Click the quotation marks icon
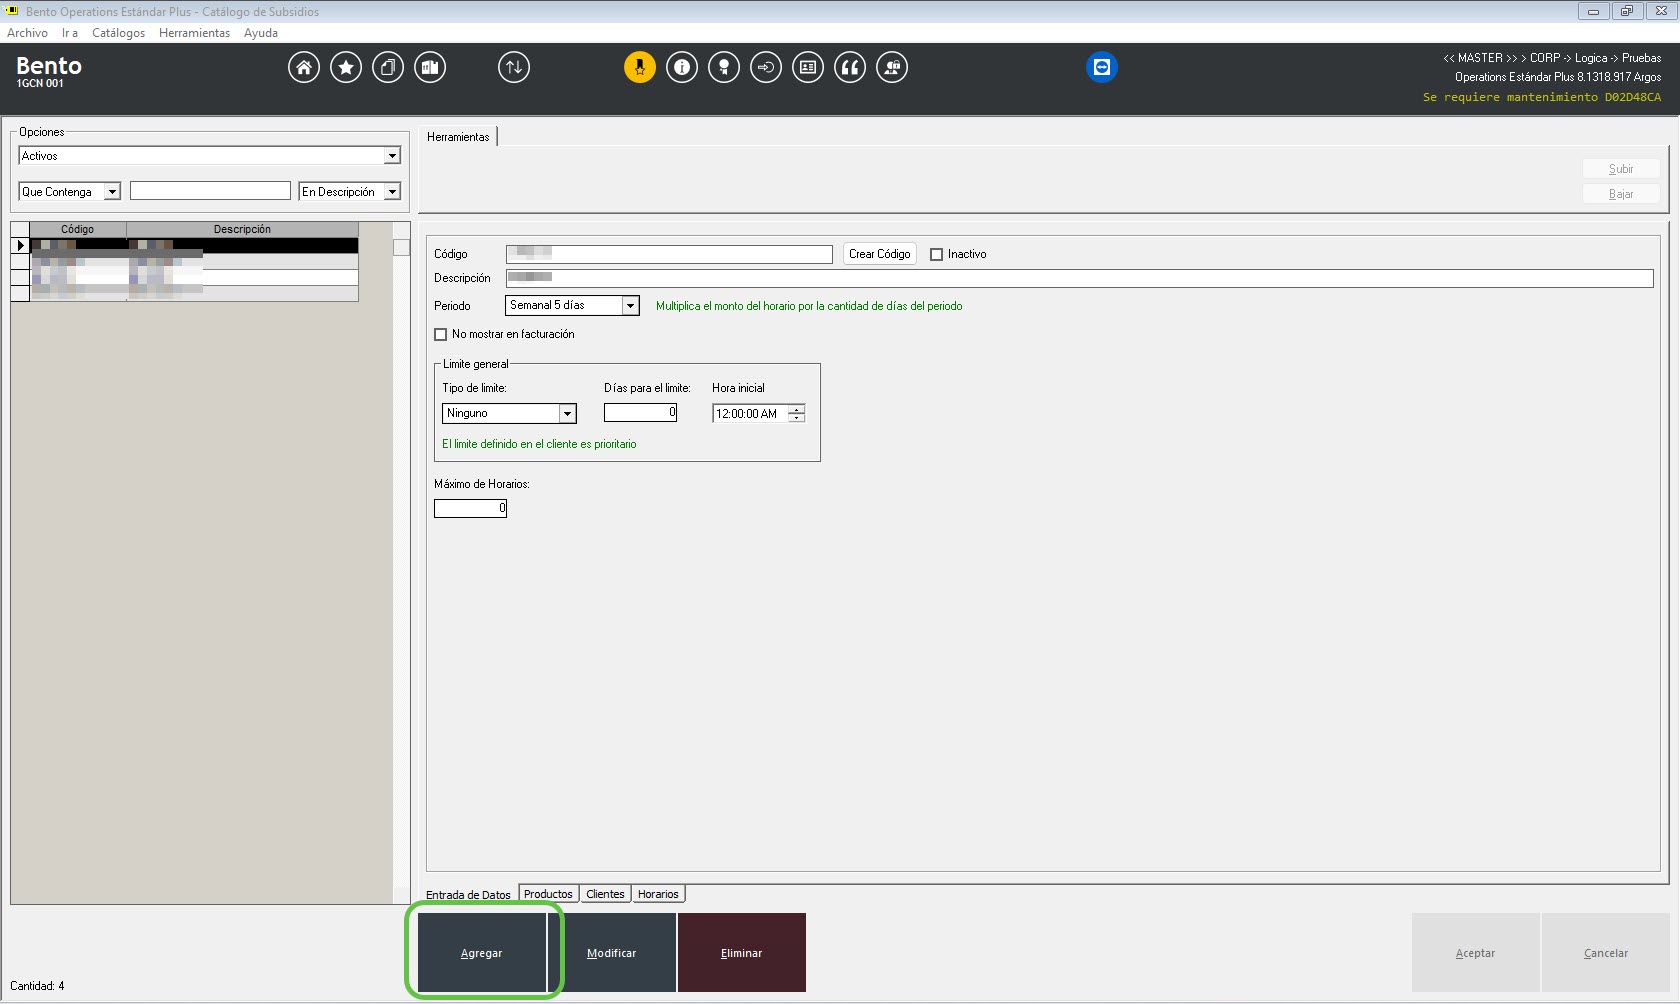 click(850, 67)
